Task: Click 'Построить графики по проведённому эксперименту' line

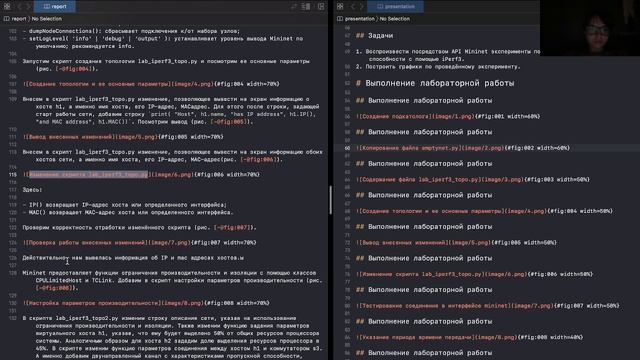Action: [438, 67]
